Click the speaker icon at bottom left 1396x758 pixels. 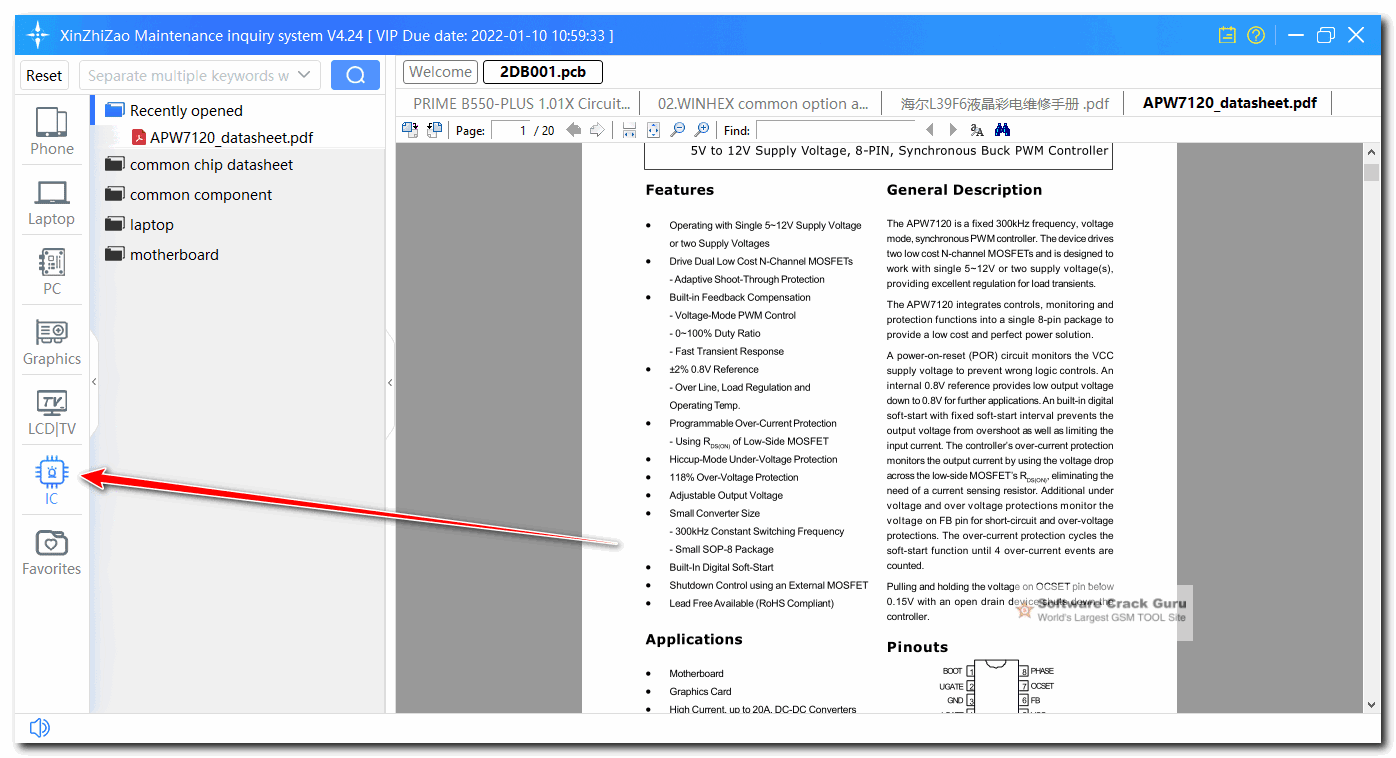click(x=39, y=727)
